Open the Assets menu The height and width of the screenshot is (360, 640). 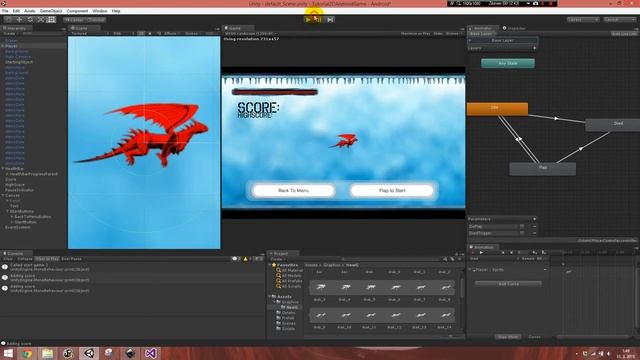[29, 11]
